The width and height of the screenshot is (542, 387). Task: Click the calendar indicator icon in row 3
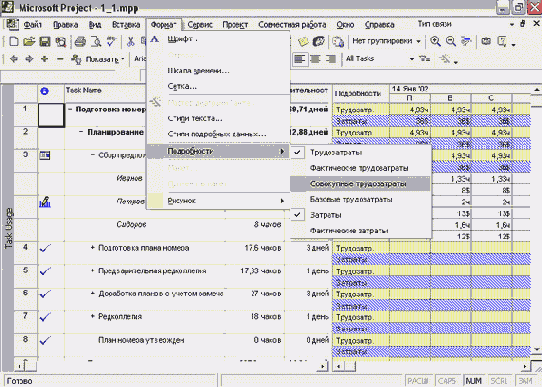45,155
